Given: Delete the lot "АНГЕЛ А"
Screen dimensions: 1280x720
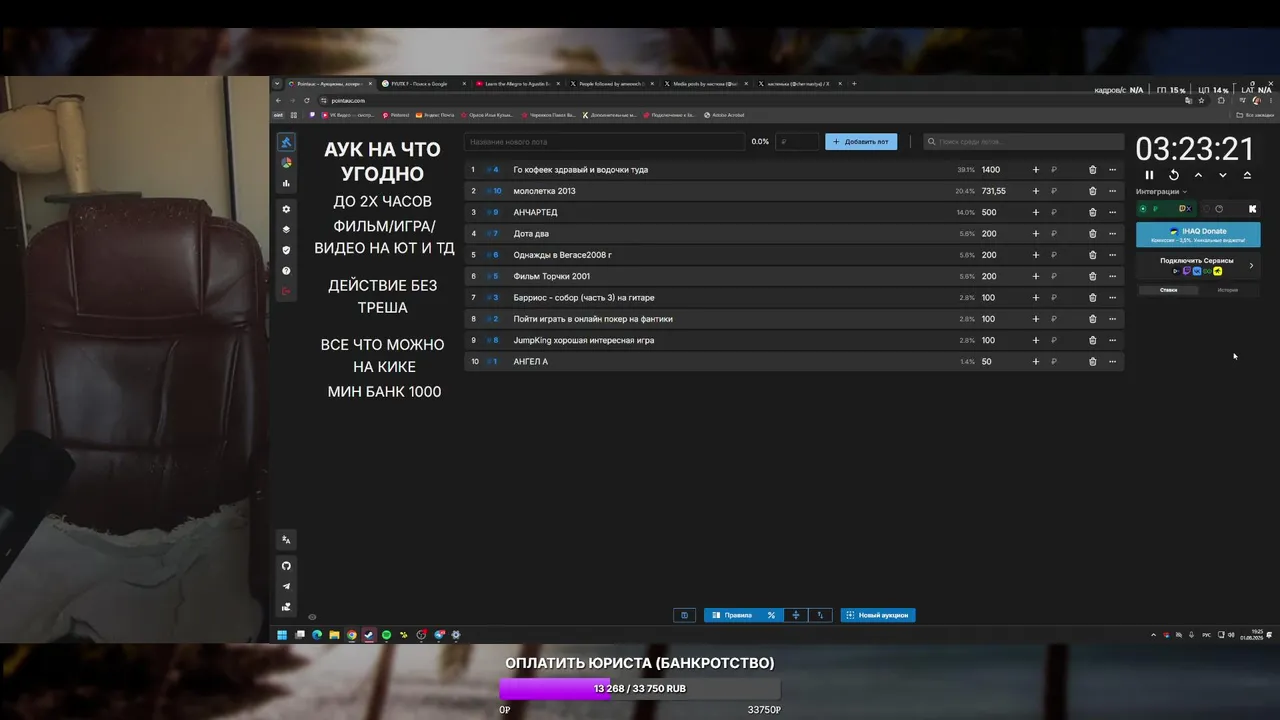Looking at the screenshot, I should coord(1092,362).
